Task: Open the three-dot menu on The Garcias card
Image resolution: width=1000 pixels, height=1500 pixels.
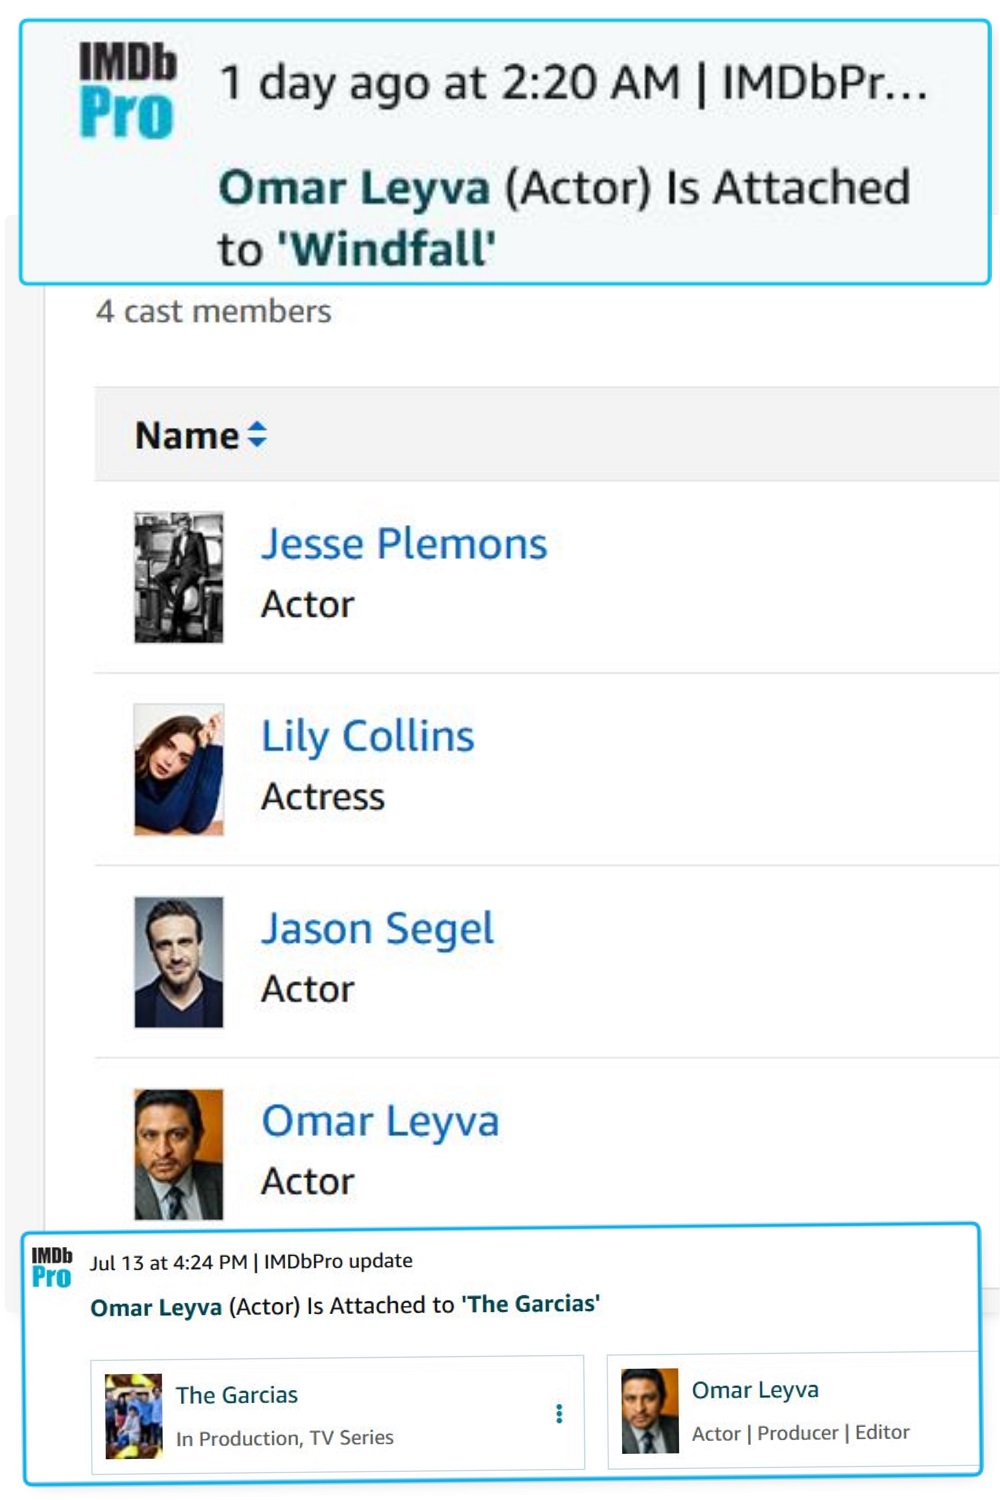Action: [x=559, y=1413]
